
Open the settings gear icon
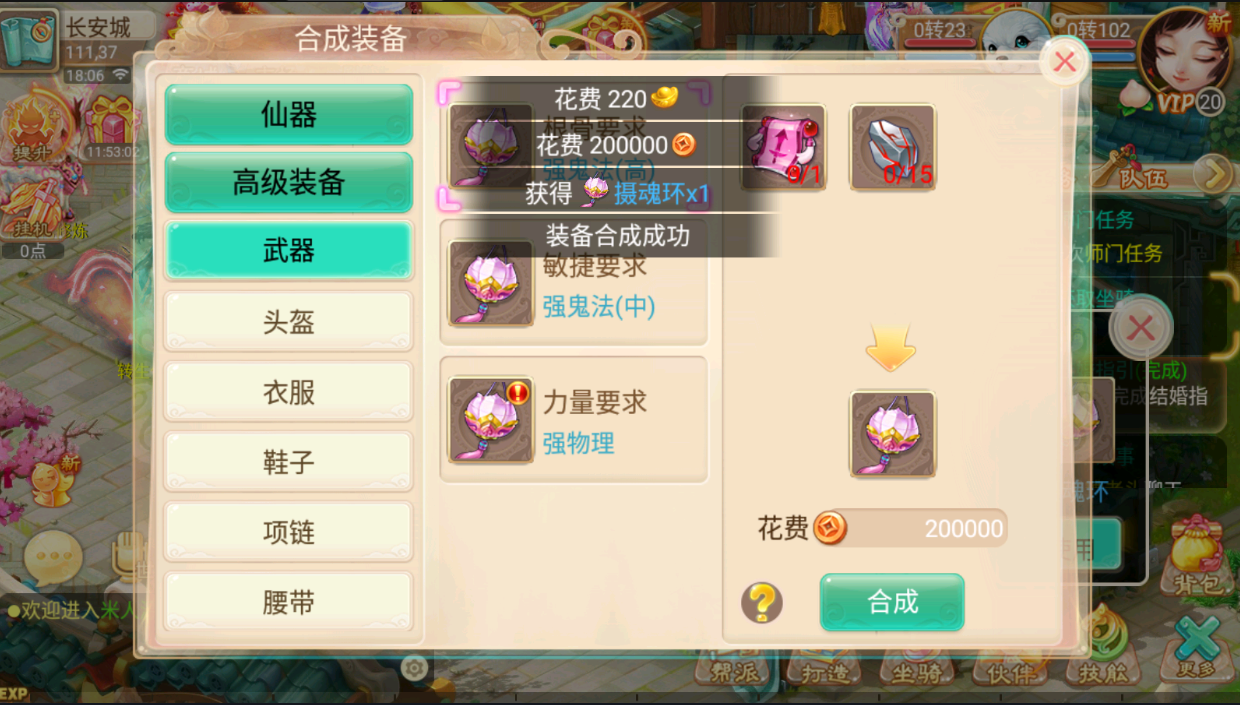click(414, 668)
